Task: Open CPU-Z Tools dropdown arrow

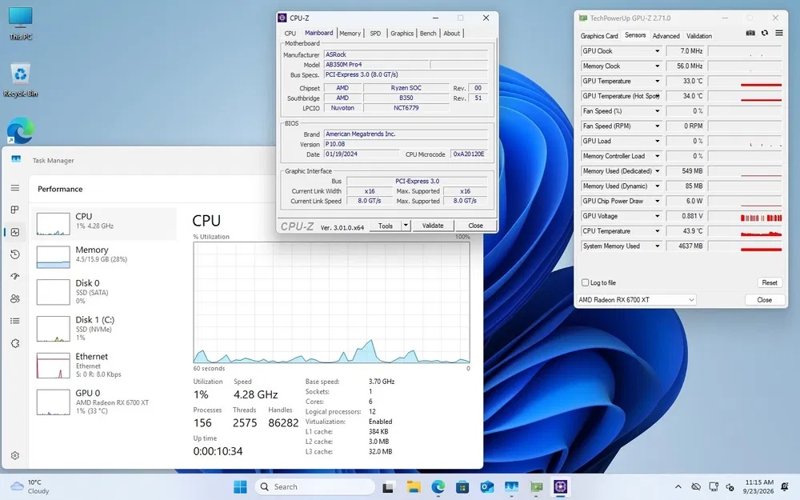Action: coord(406,225)
